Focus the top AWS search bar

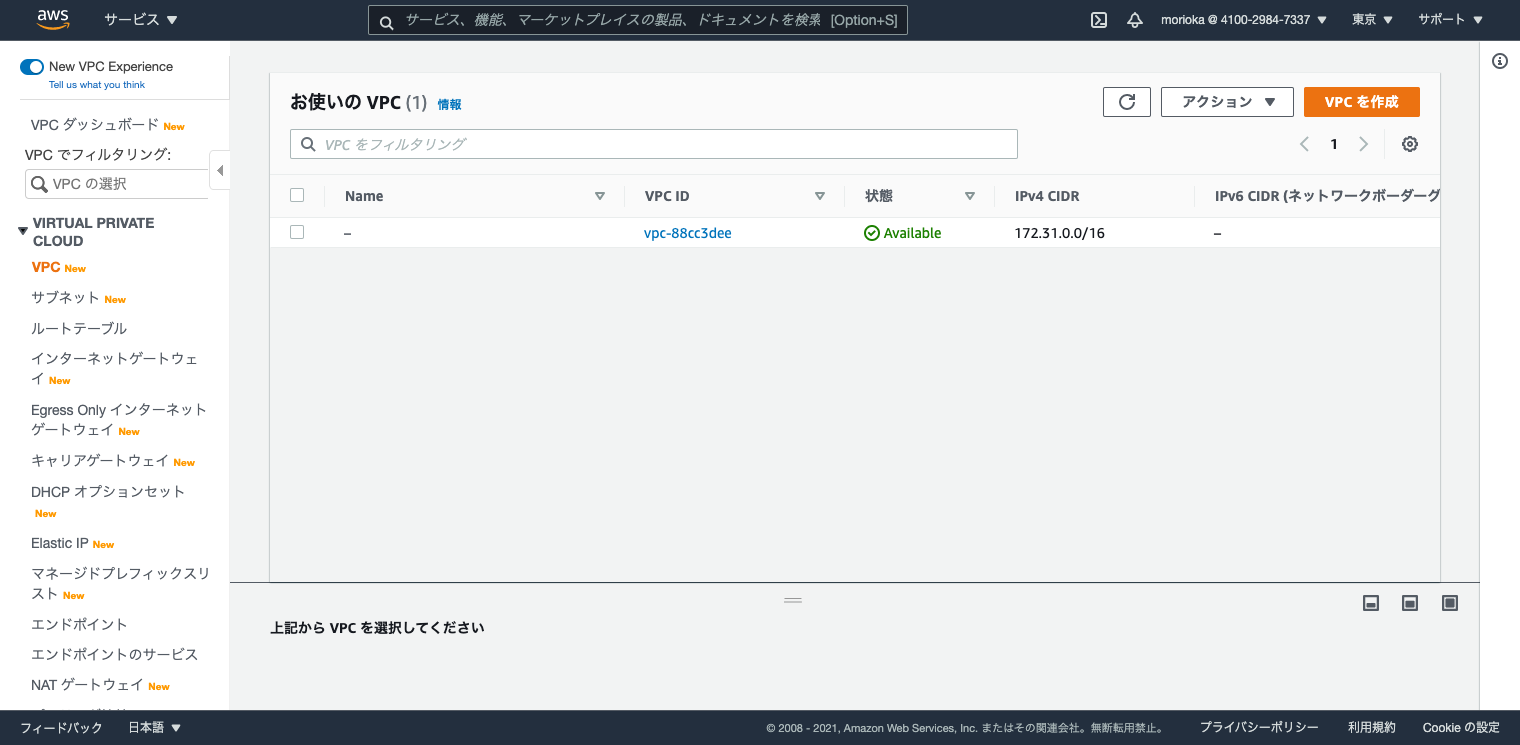pyautogui.click(x=638, y=20)
